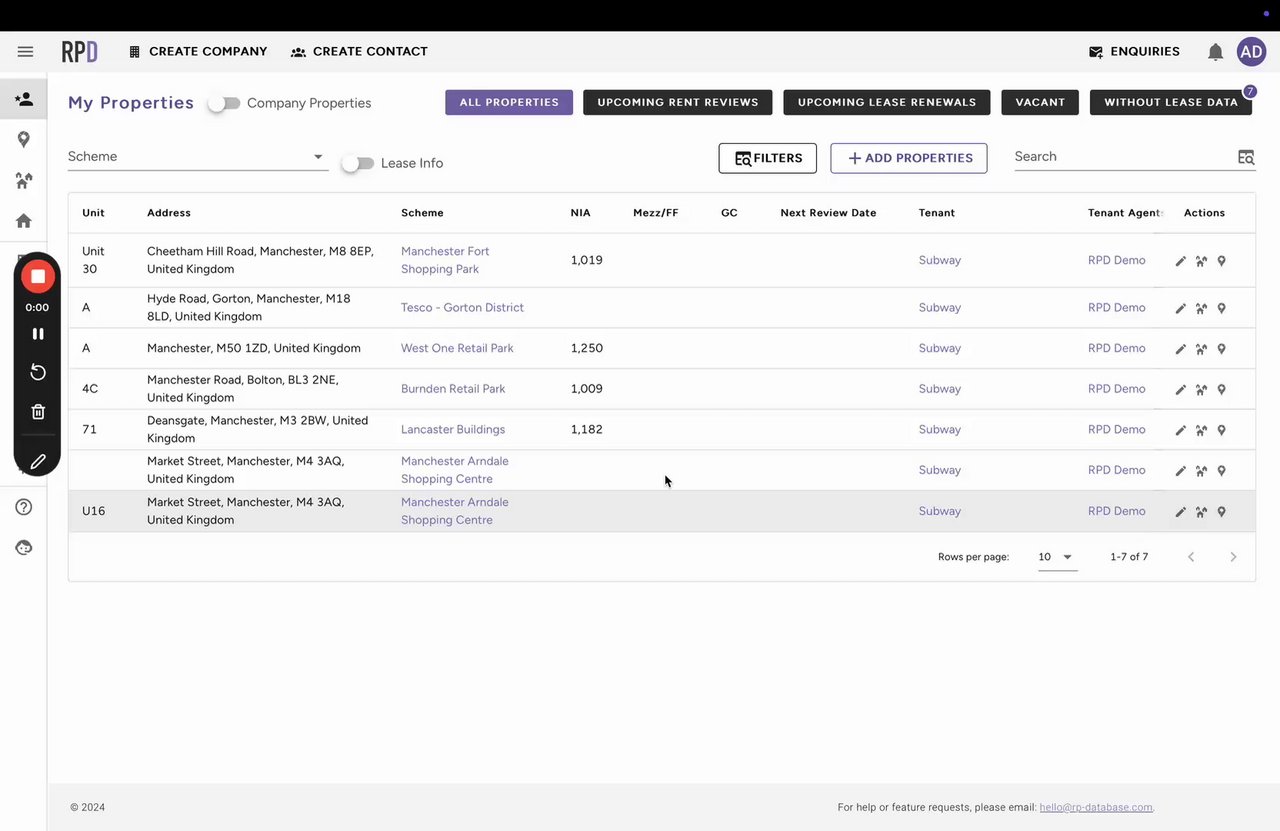Select the Upcoming Rent Reviews tab
The width and height of the screenshot is (1280, 831).
(x=678, y=102)
